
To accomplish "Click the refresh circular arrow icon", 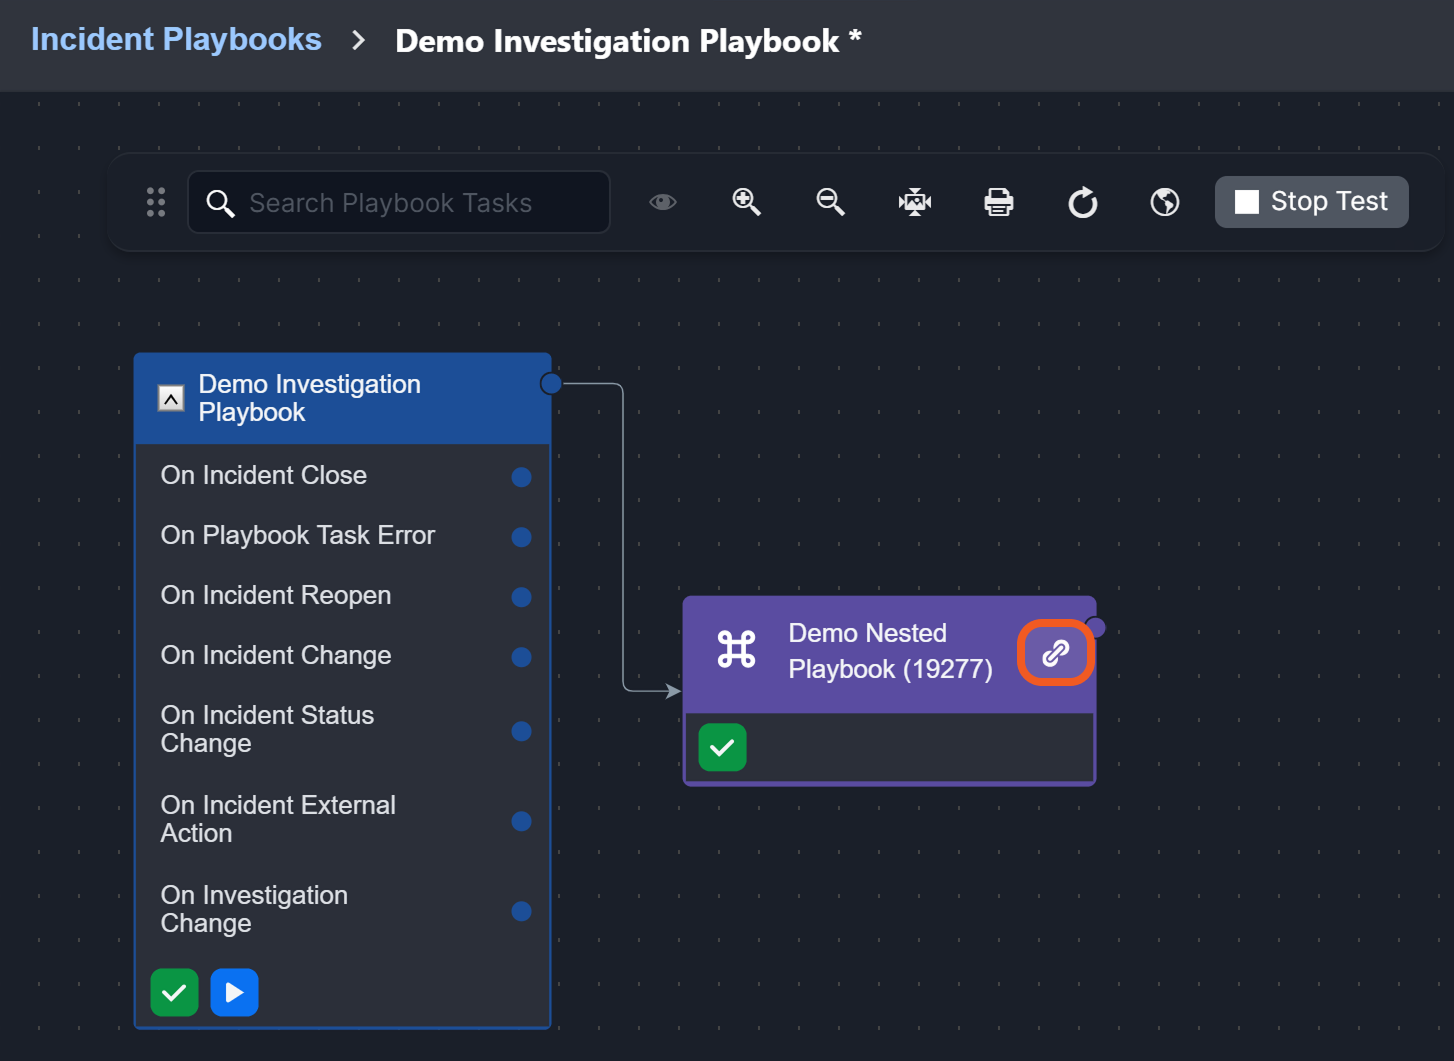I will (x=1082, y=203).
